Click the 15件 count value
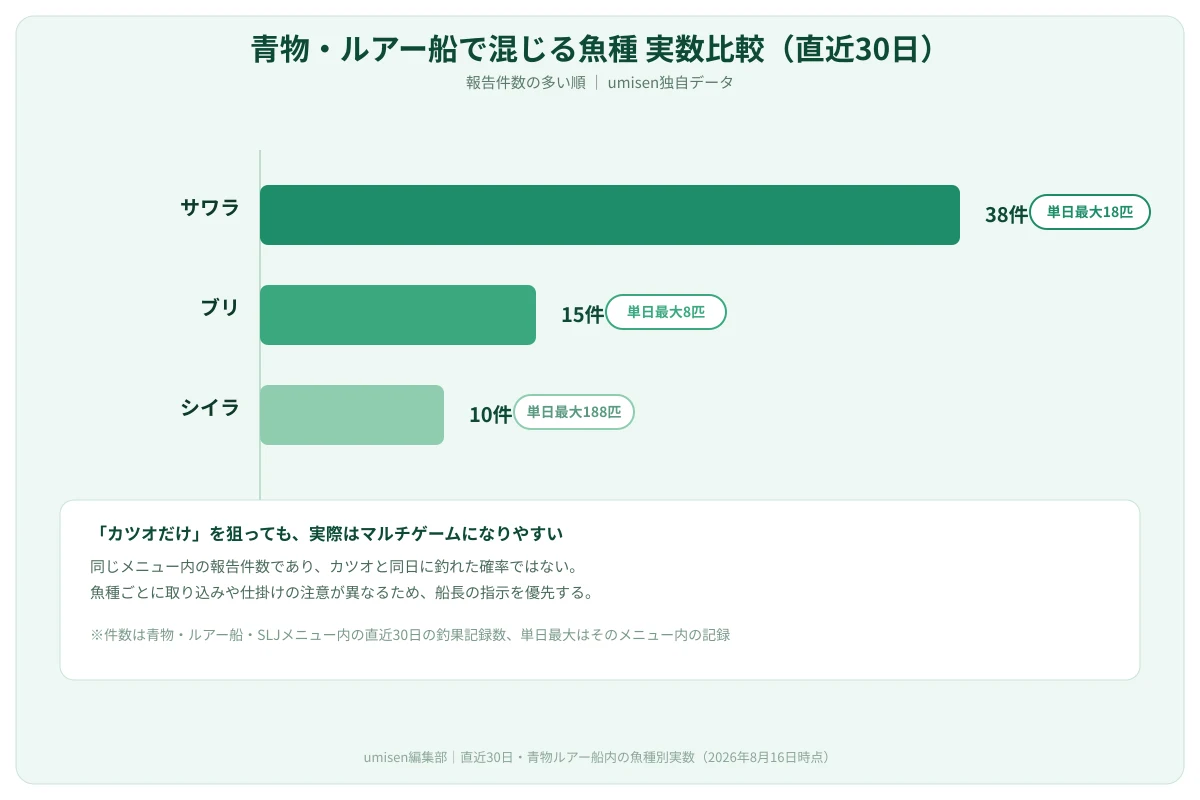The image size is (1200, 800). [x=582, y=315]
